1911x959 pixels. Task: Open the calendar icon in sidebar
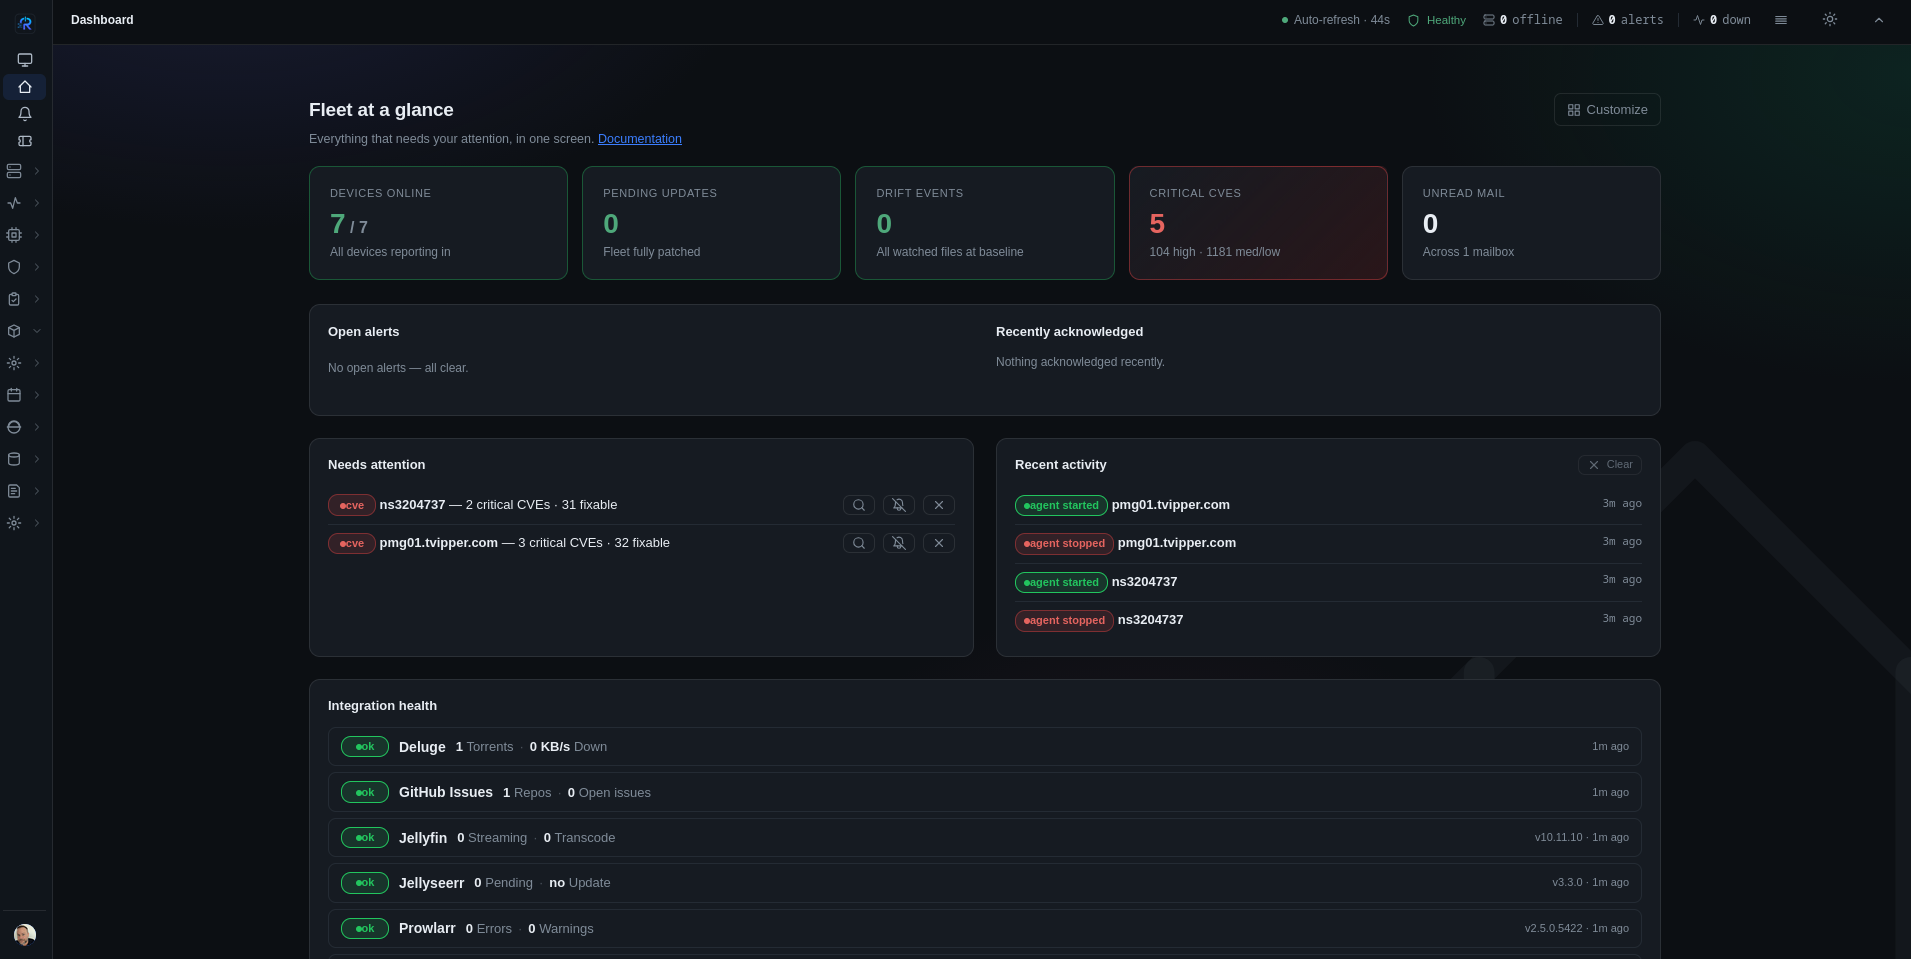click(x=14, y=395)
